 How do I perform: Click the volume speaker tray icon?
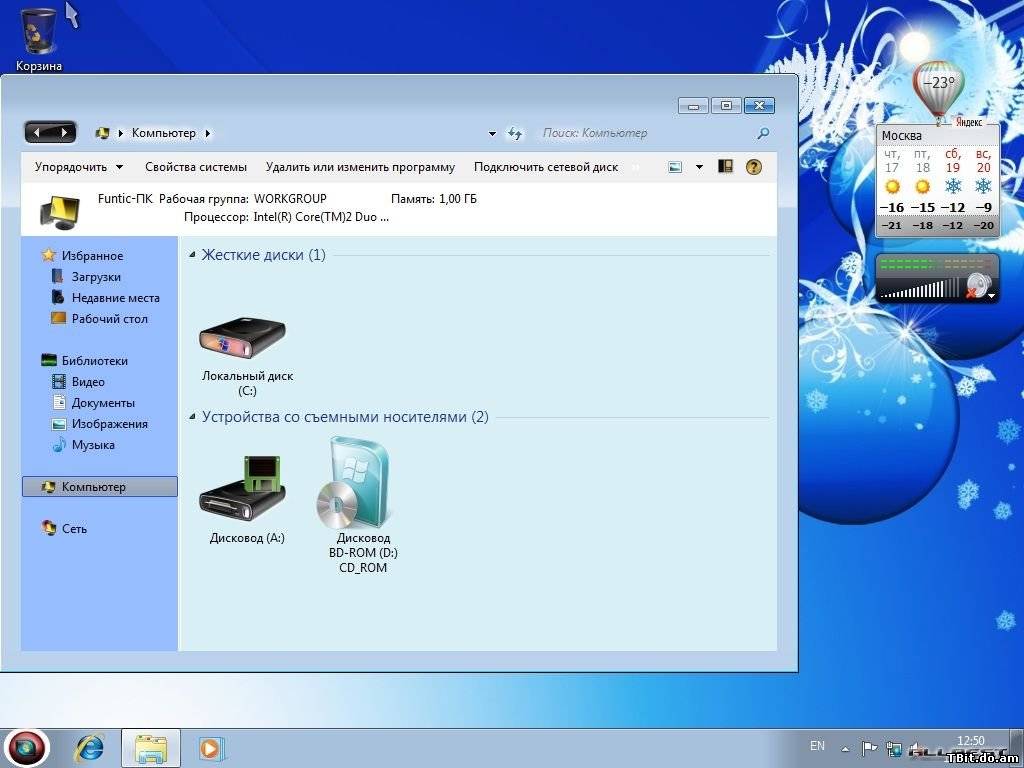point(916,749)
